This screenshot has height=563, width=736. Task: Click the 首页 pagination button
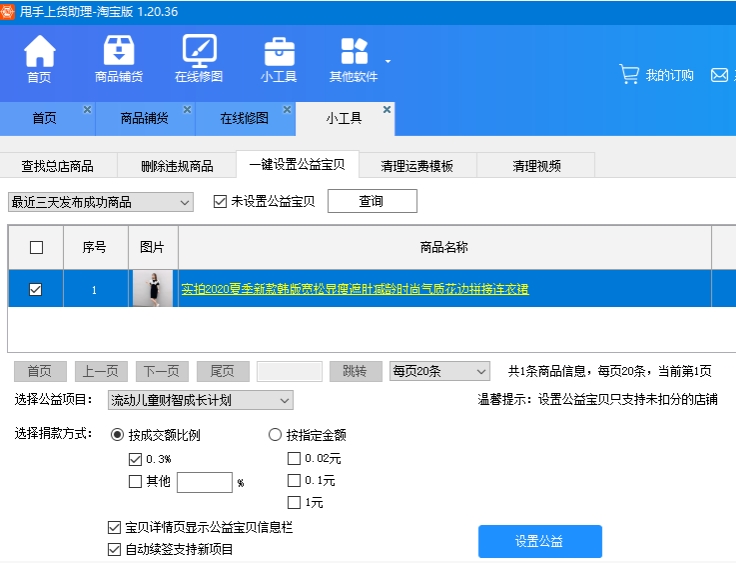point(40,371)
